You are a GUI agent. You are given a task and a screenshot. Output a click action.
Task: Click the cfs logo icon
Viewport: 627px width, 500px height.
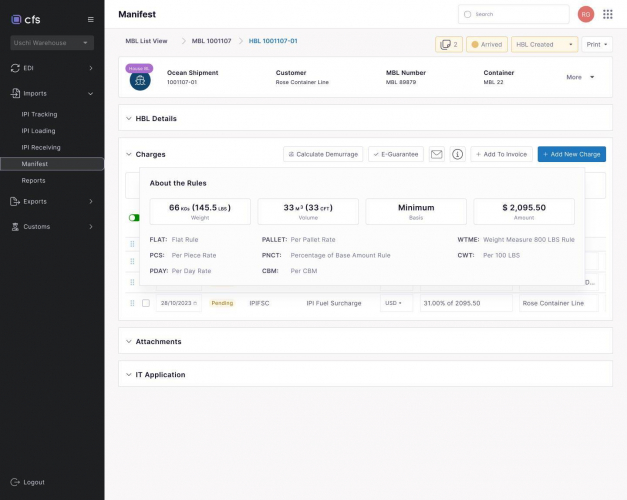point(16,19)
